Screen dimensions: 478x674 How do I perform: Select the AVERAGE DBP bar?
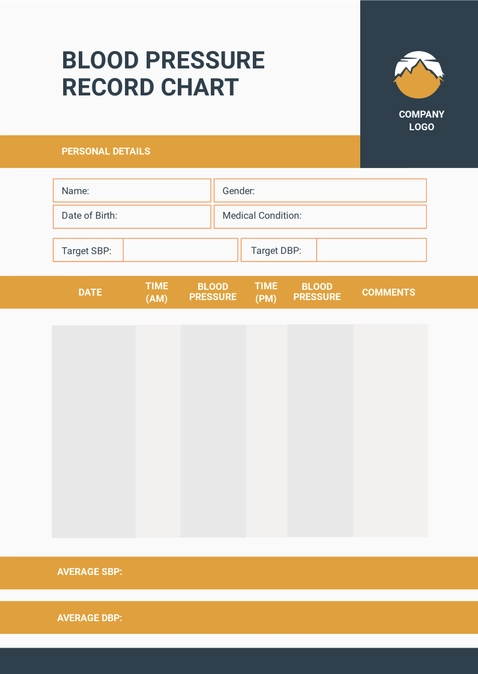click(239, 617)
